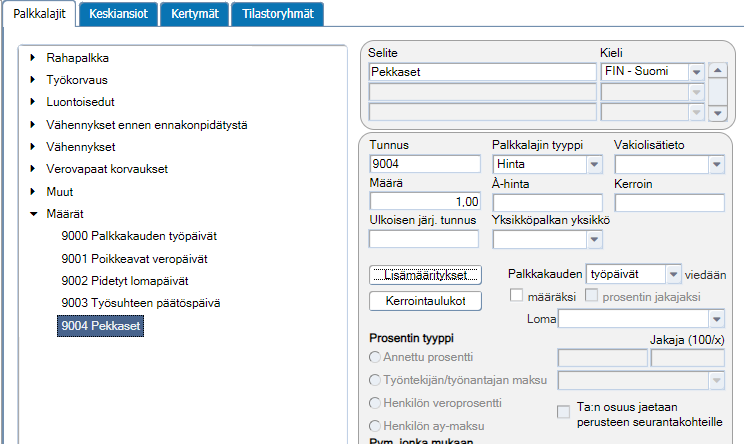The height and width of the screenshot is (444, 744).
Task: Select the Tilastoryhmät tab
Action: (278, 14)
